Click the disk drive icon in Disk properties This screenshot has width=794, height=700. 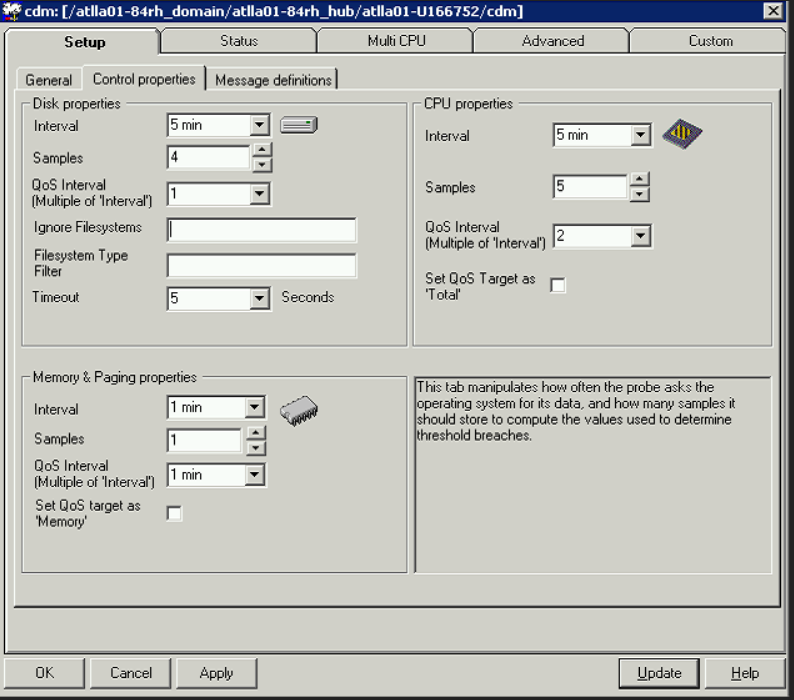click(x=299, y=125)
